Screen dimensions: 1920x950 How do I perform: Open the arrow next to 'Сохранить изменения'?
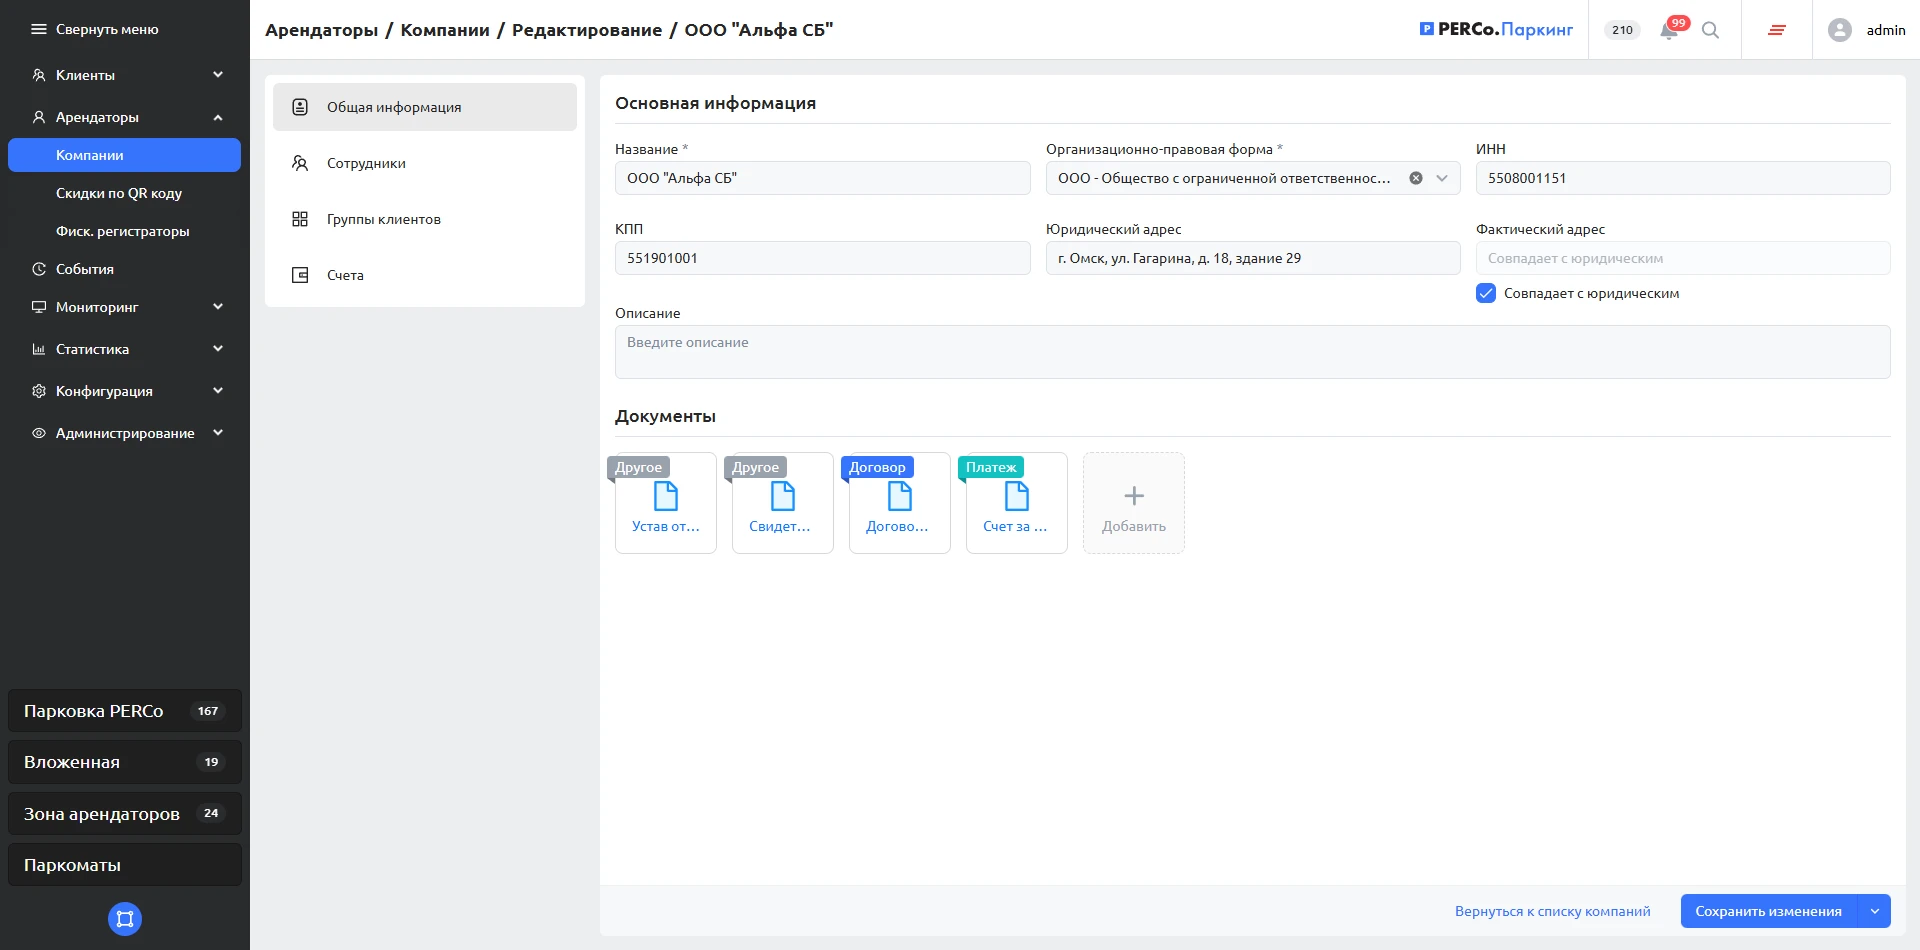tap(1874, 911)
